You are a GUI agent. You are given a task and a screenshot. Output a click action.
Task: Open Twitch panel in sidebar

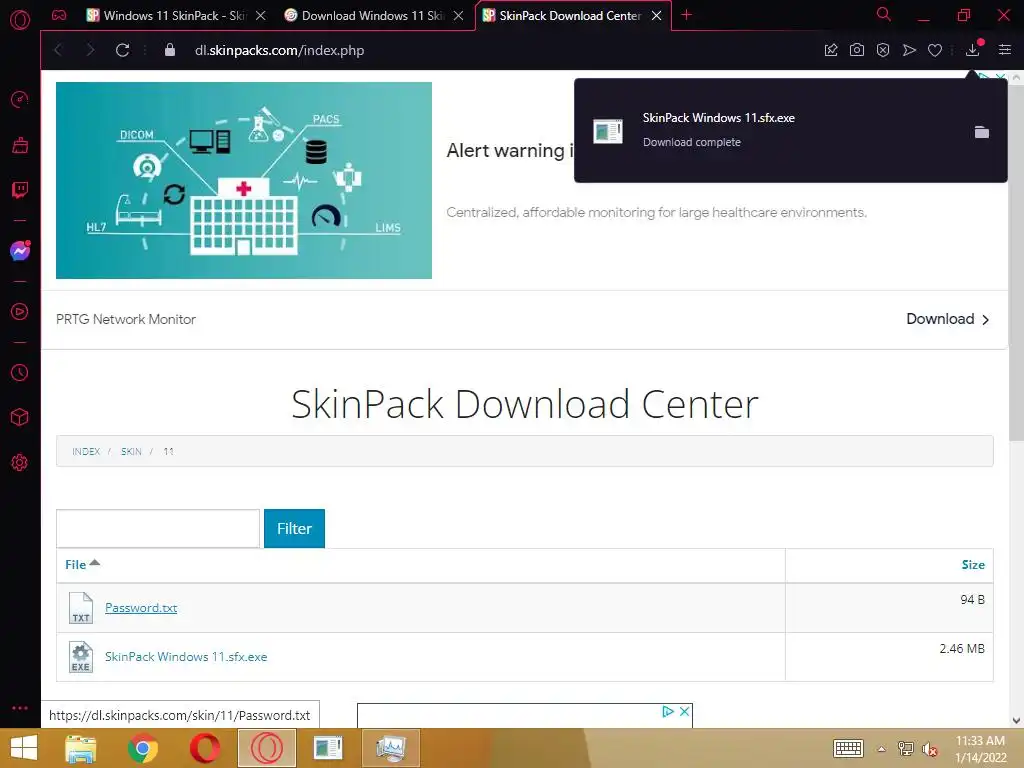[20, 190]
